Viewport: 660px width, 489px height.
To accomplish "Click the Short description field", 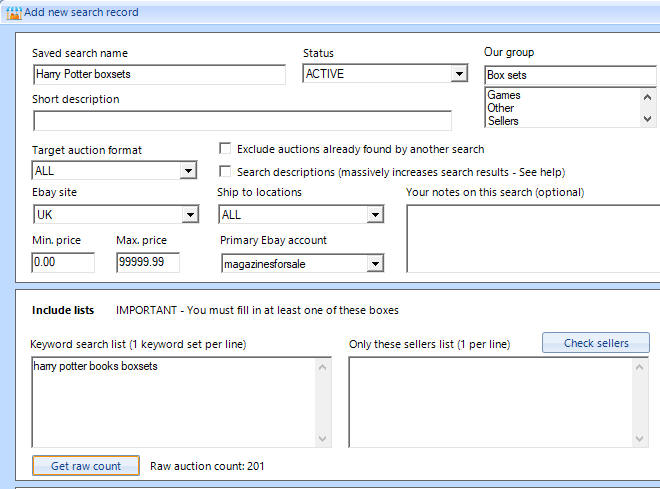I will click(242, 121).
